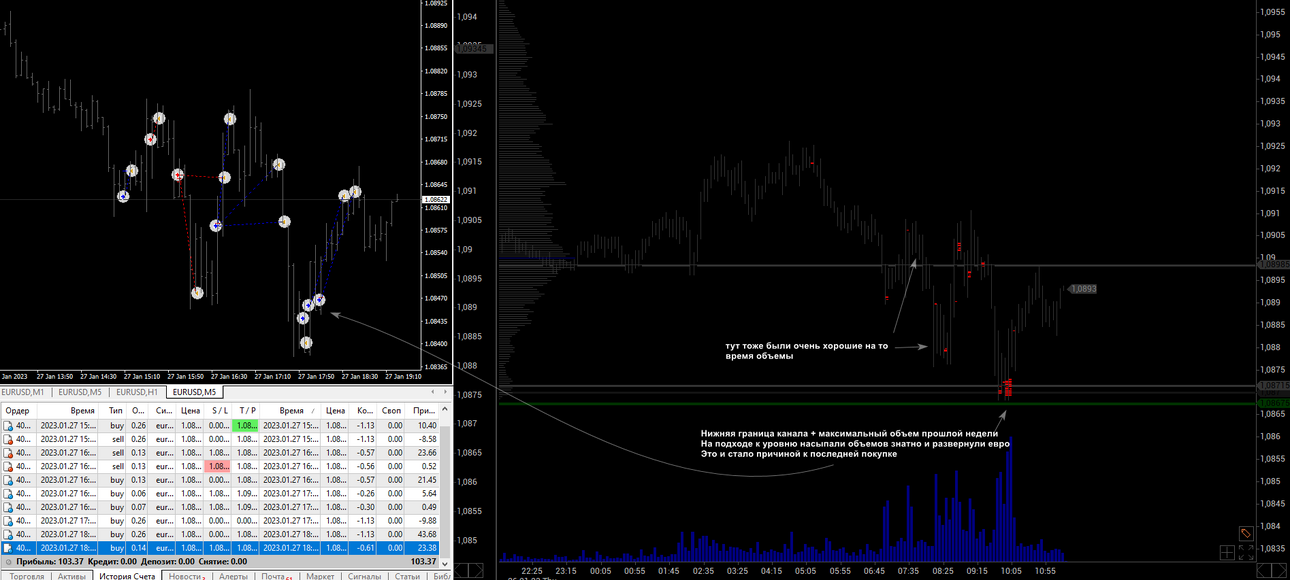Click the Прибыль: 103.37 summary text
This screenshot has width=1290, height=580.
click(50, 562)
